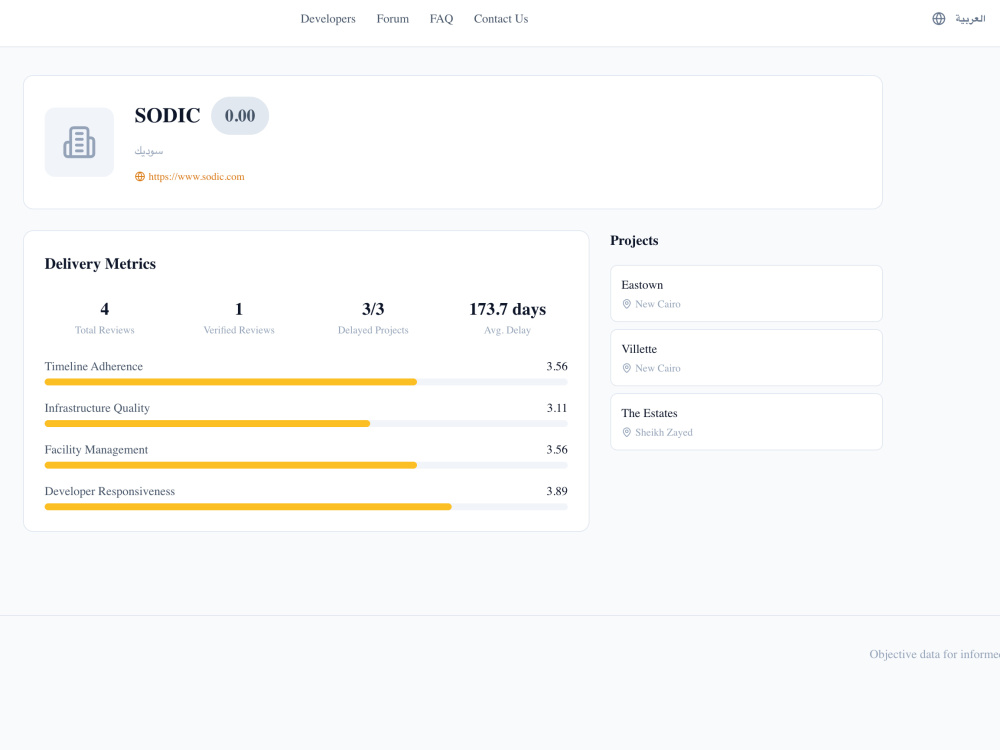Click the Timeline Adherence label
This screenshot has height=750, width=1000.
pyautogui.click(x=94, y=367)
